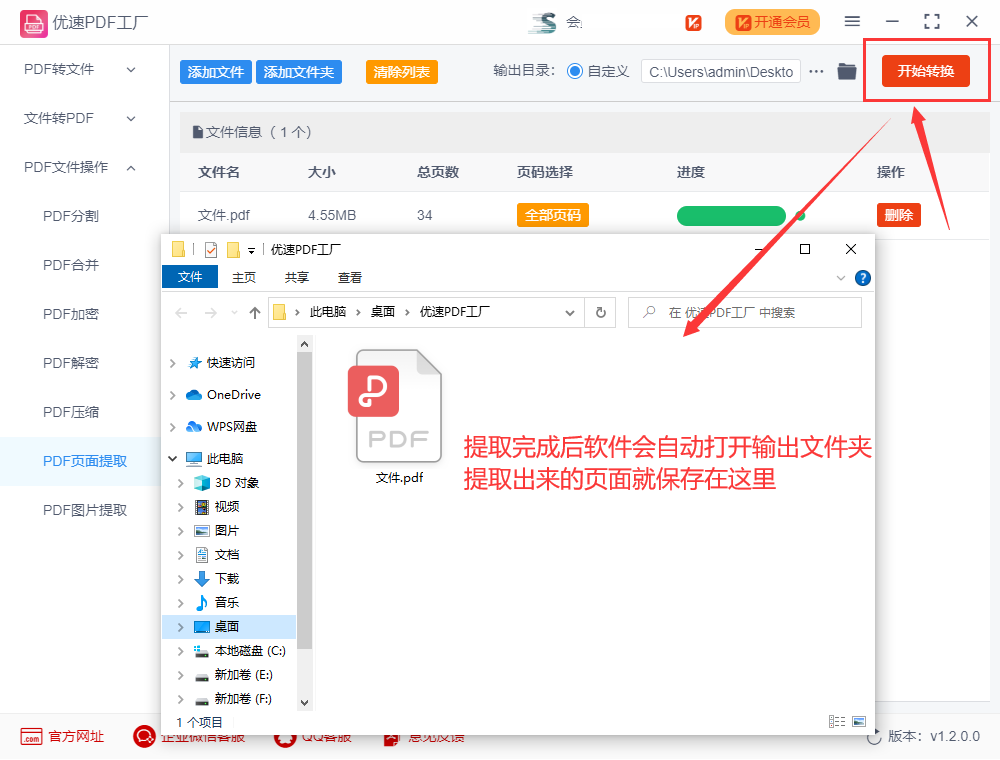Select 本地磁盘 (C:) drive
Screen dimensions: 1000x760
(x=240, y=651)
